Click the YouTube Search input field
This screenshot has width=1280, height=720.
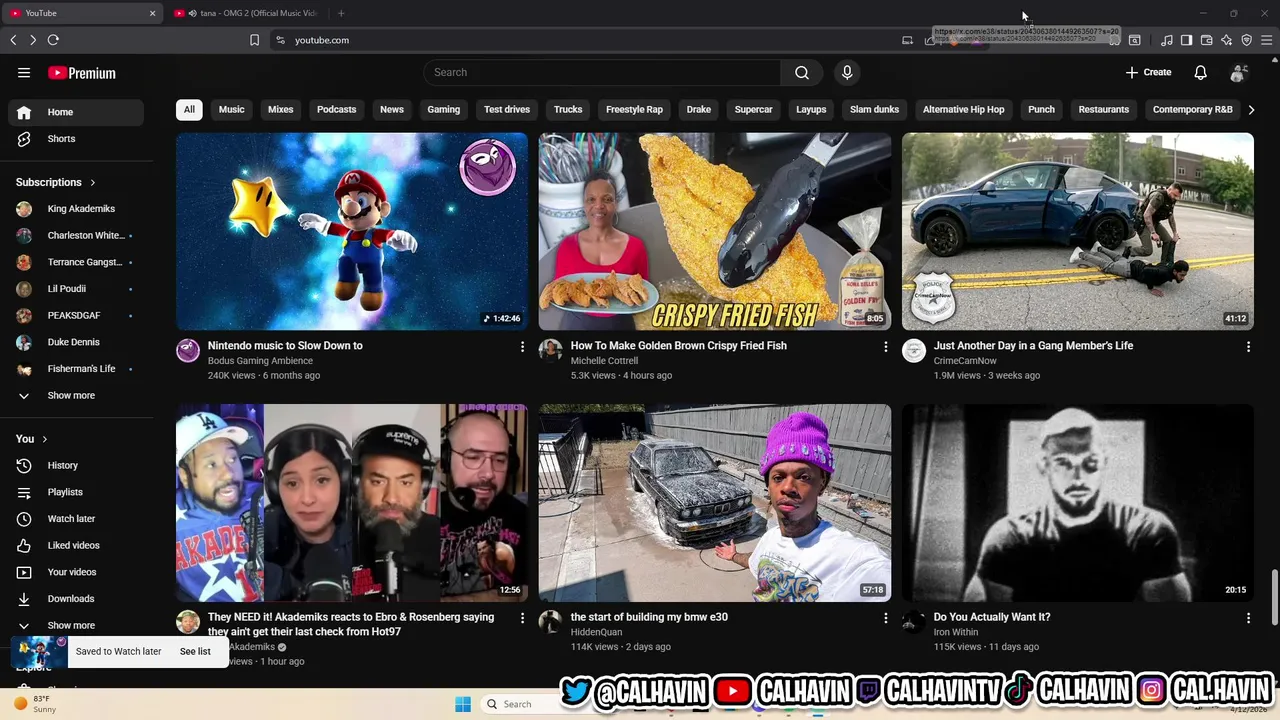(602, 72)
